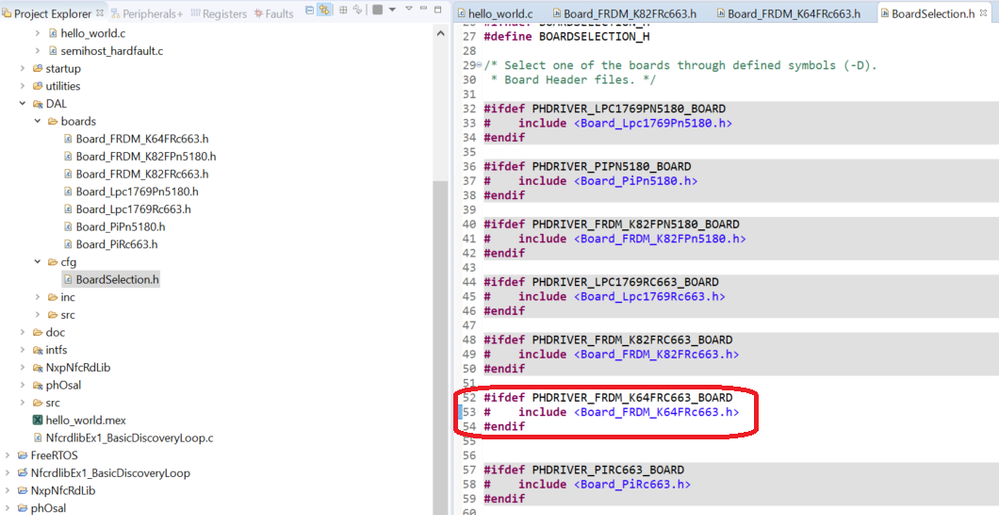Click the NfcrdlibEx1_BasicDiscoveryLoop.c file icon

point(38,438)
